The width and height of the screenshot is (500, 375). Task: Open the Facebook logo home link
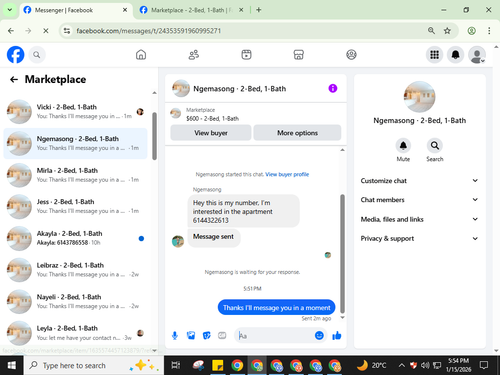click(15, 55)
